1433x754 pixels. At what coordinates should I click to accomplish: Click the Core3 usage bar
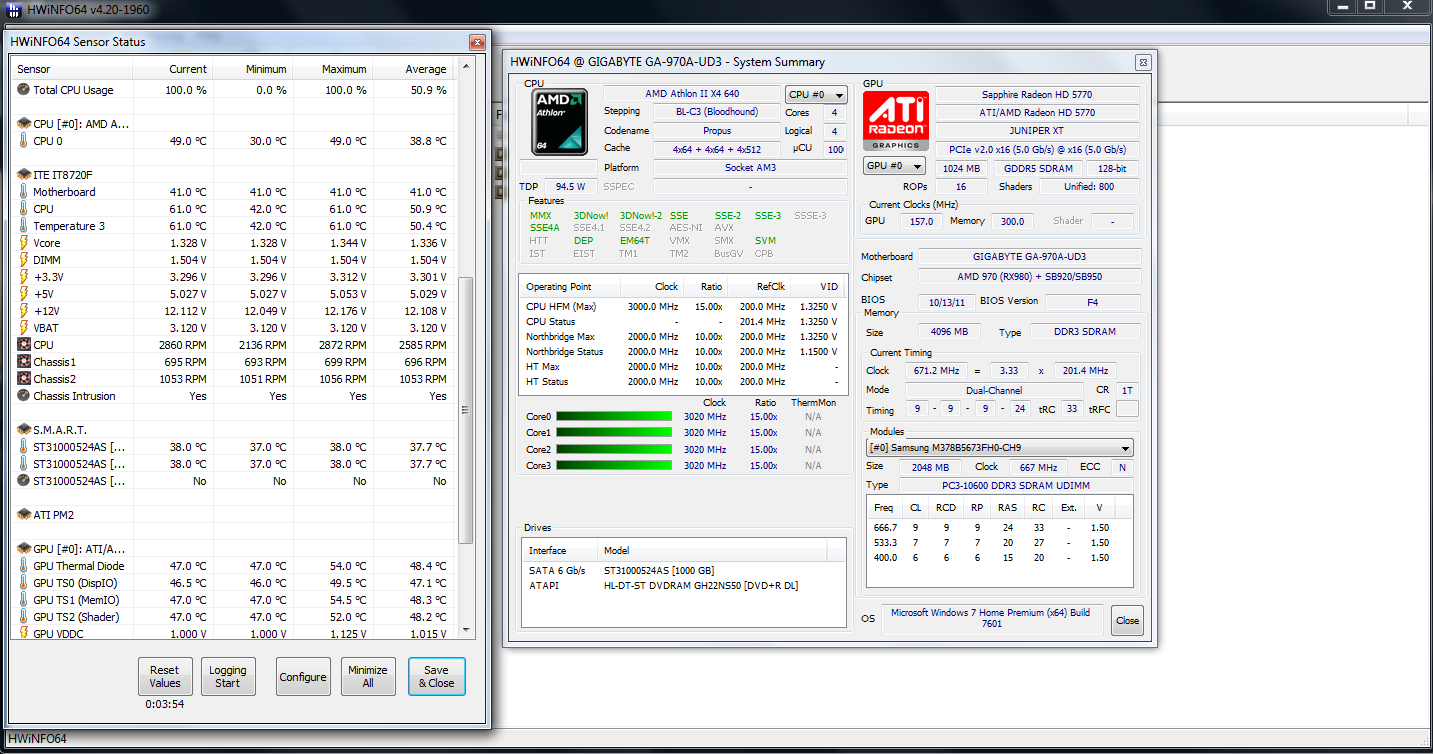[614, 466]
